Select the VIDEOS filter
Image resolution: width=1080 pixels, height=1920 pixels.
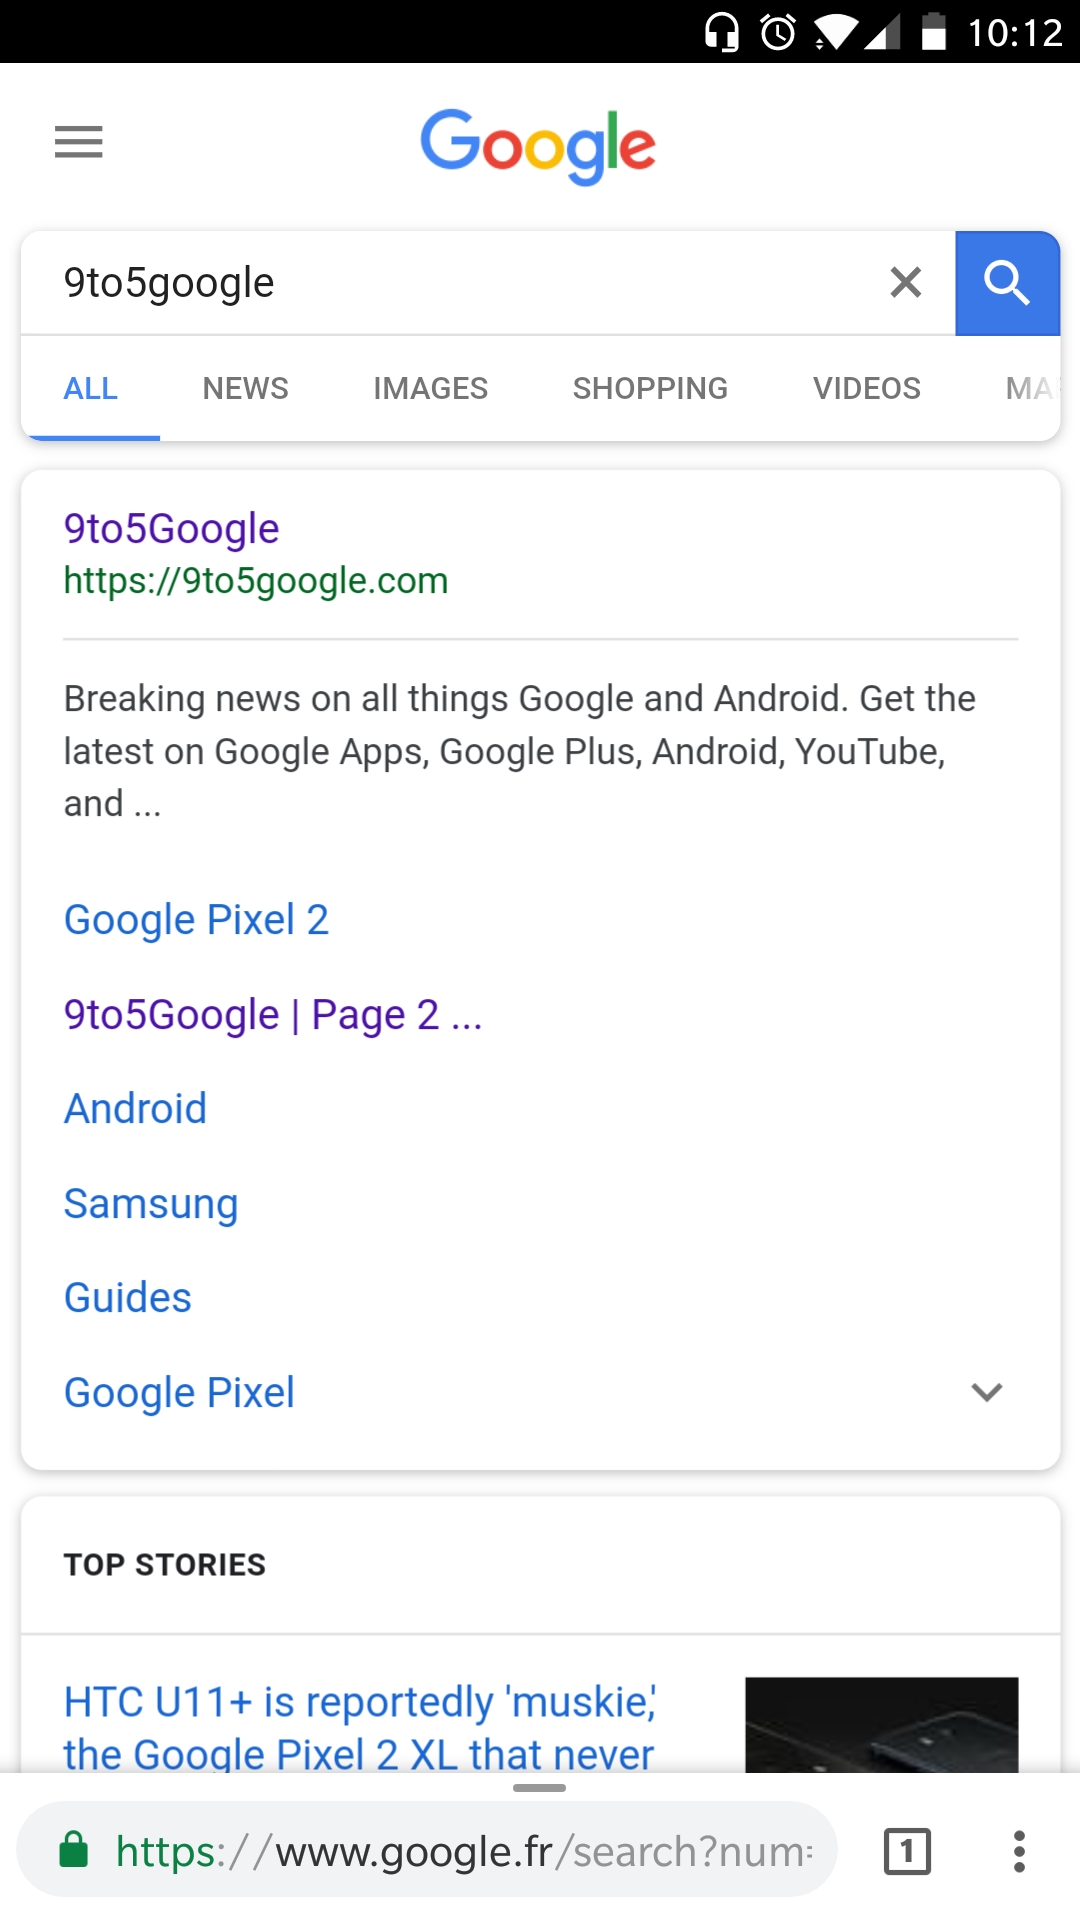pos(867,388)
